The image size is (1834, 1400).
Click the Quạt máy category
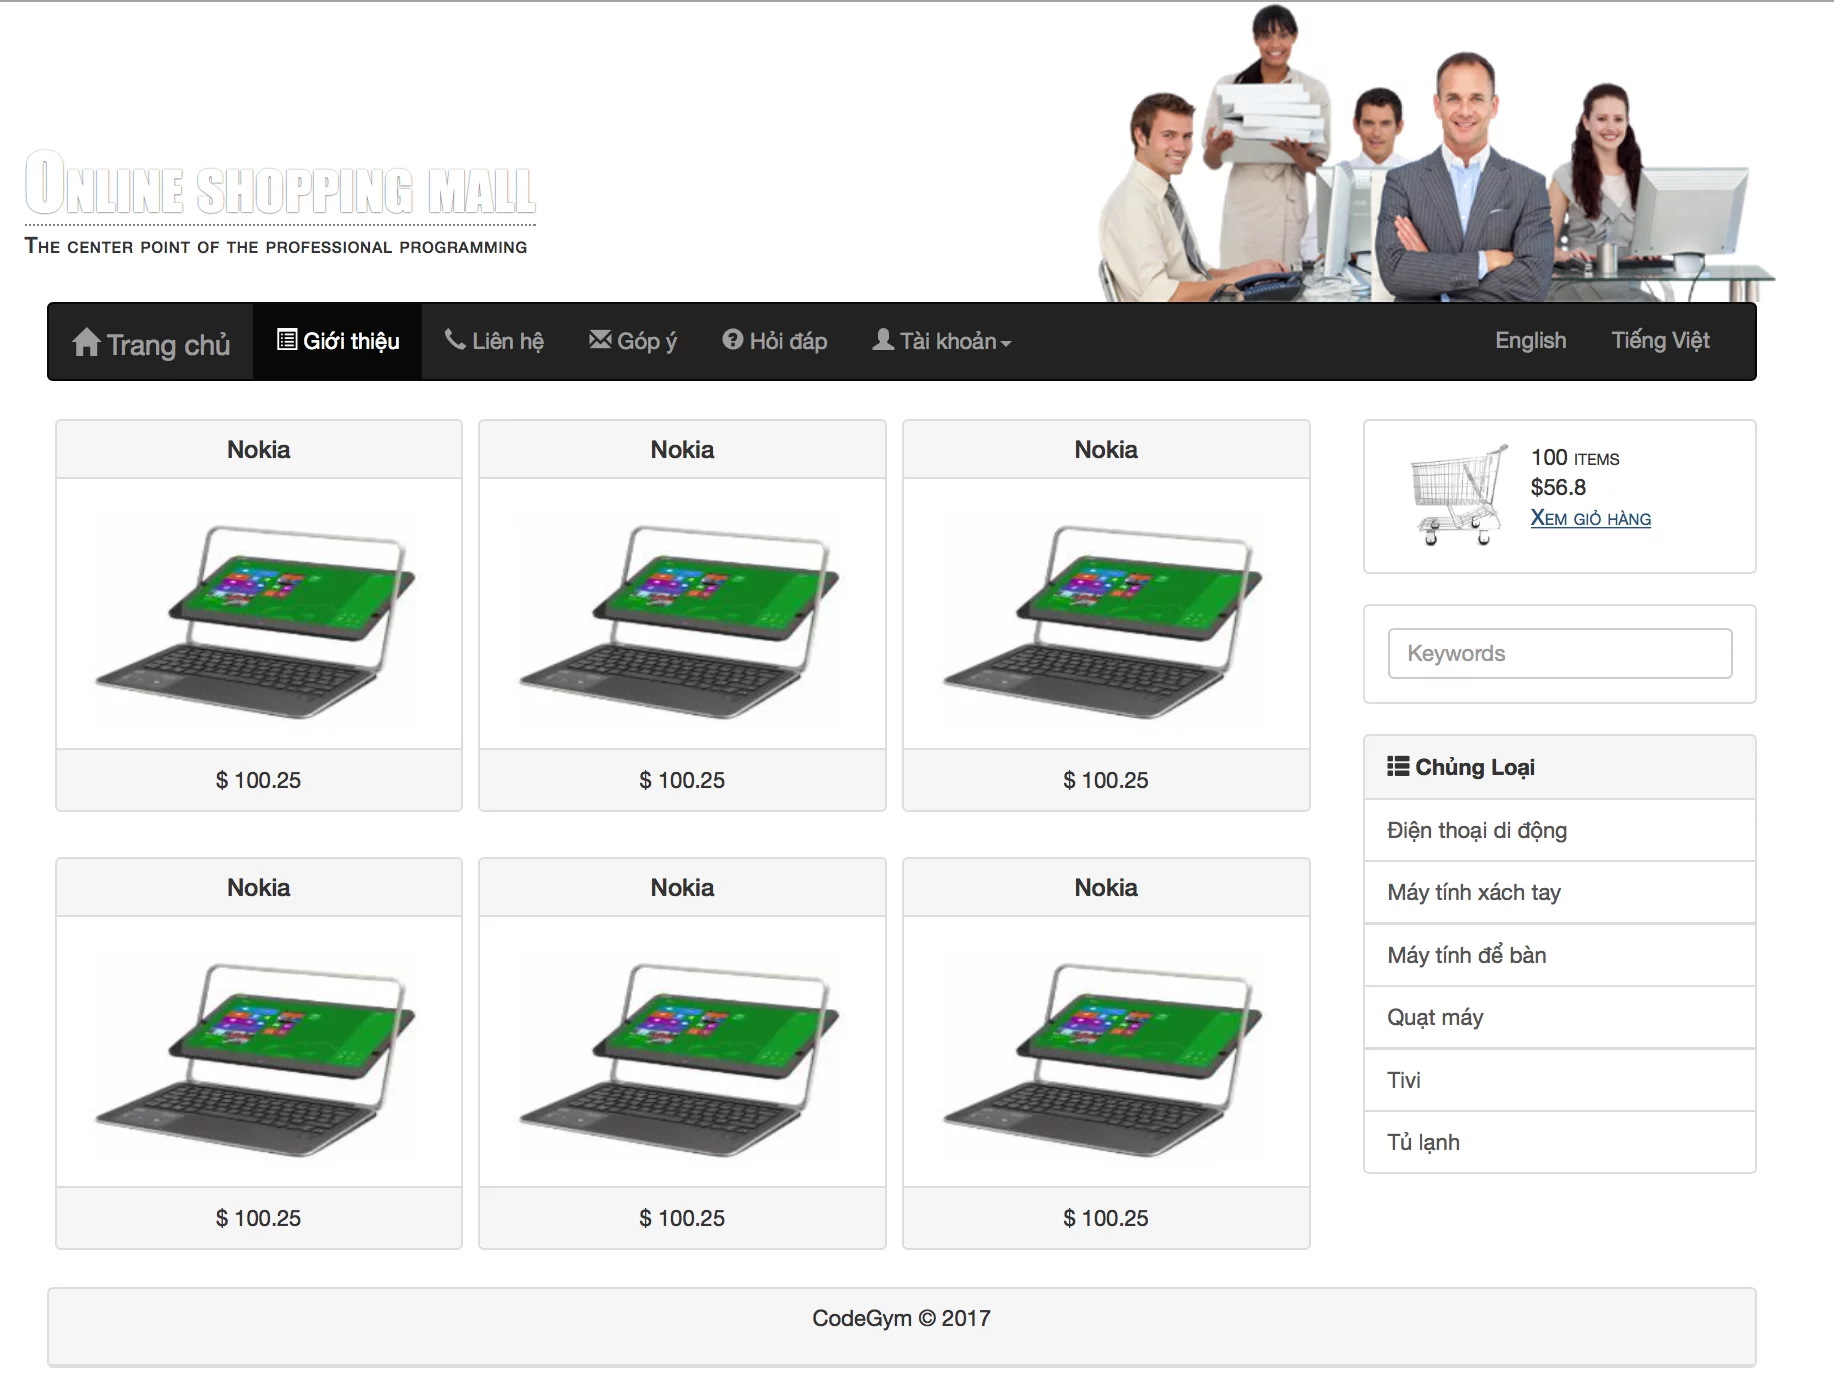(1435, 1017)
